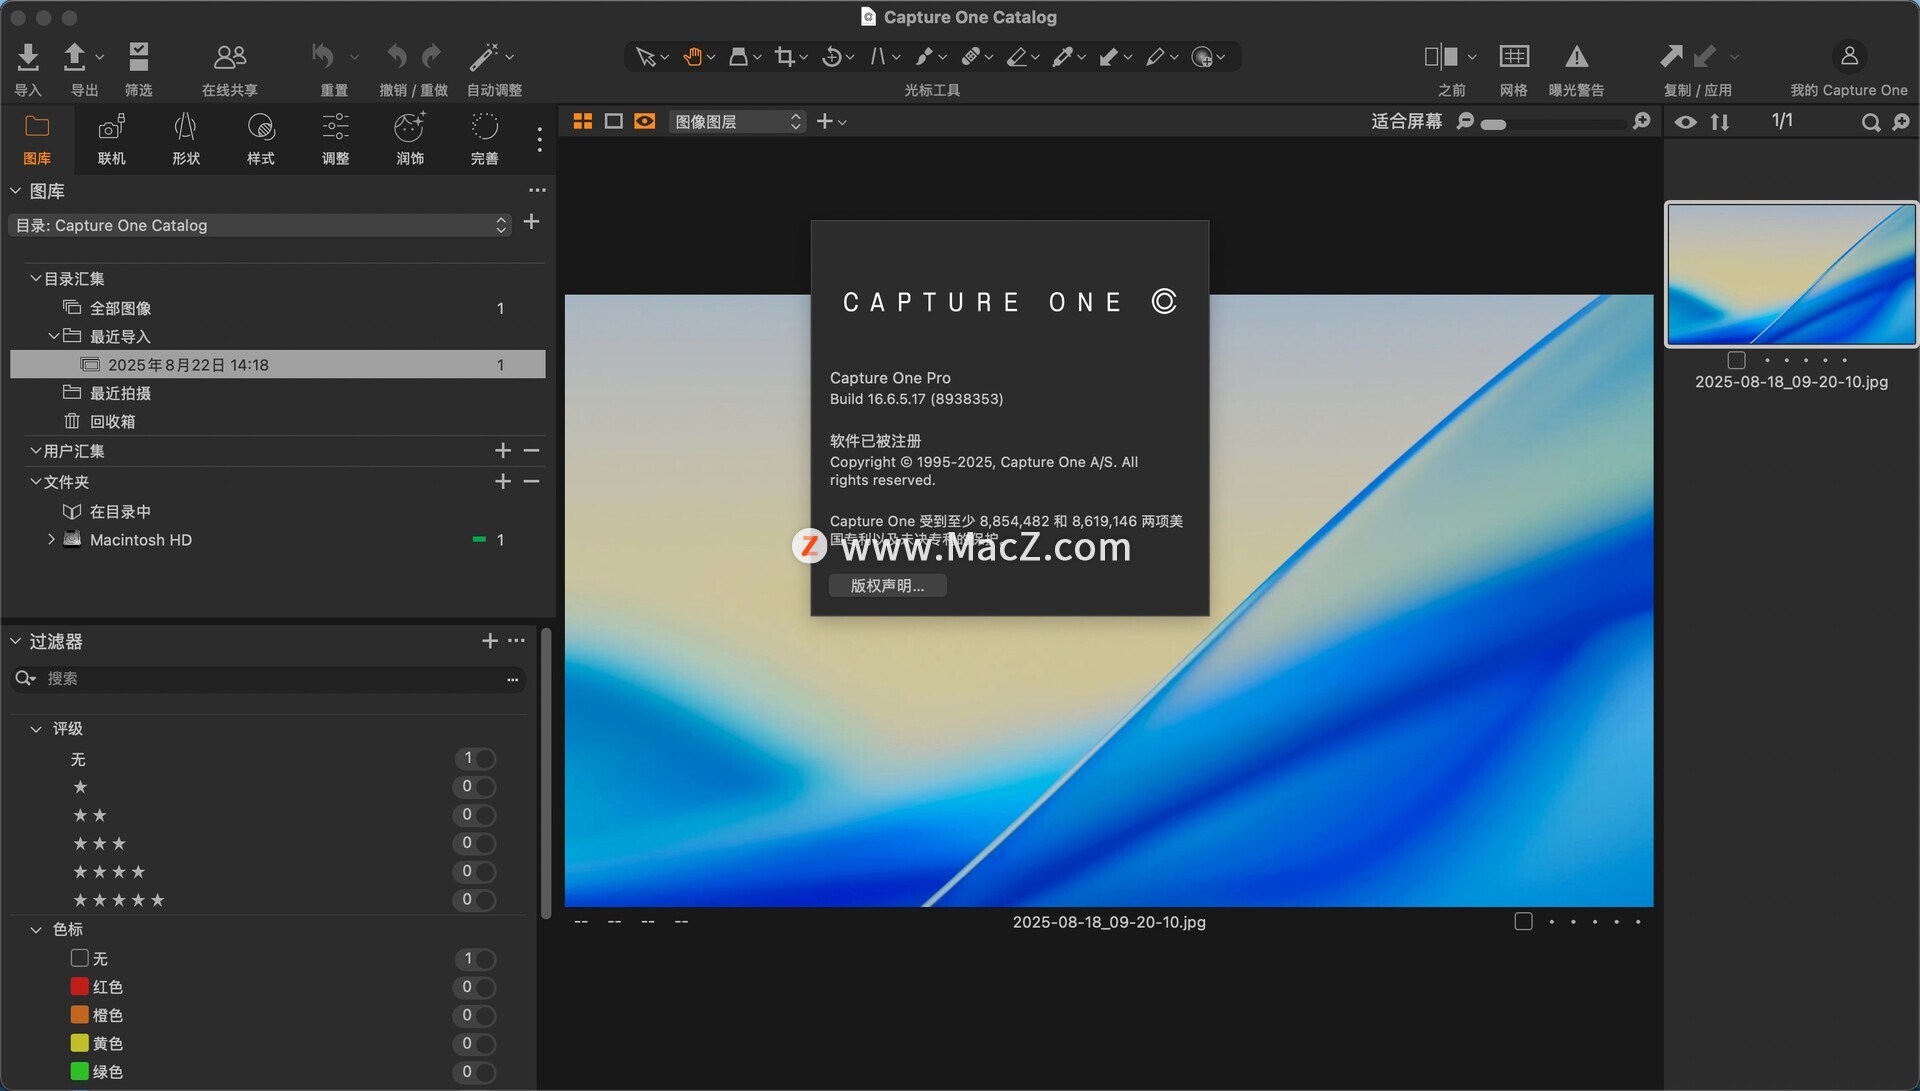1920x1091 pixels.
Task: Collapse the Color Tag (色标) filter group
Action: (x=35, y=929)
